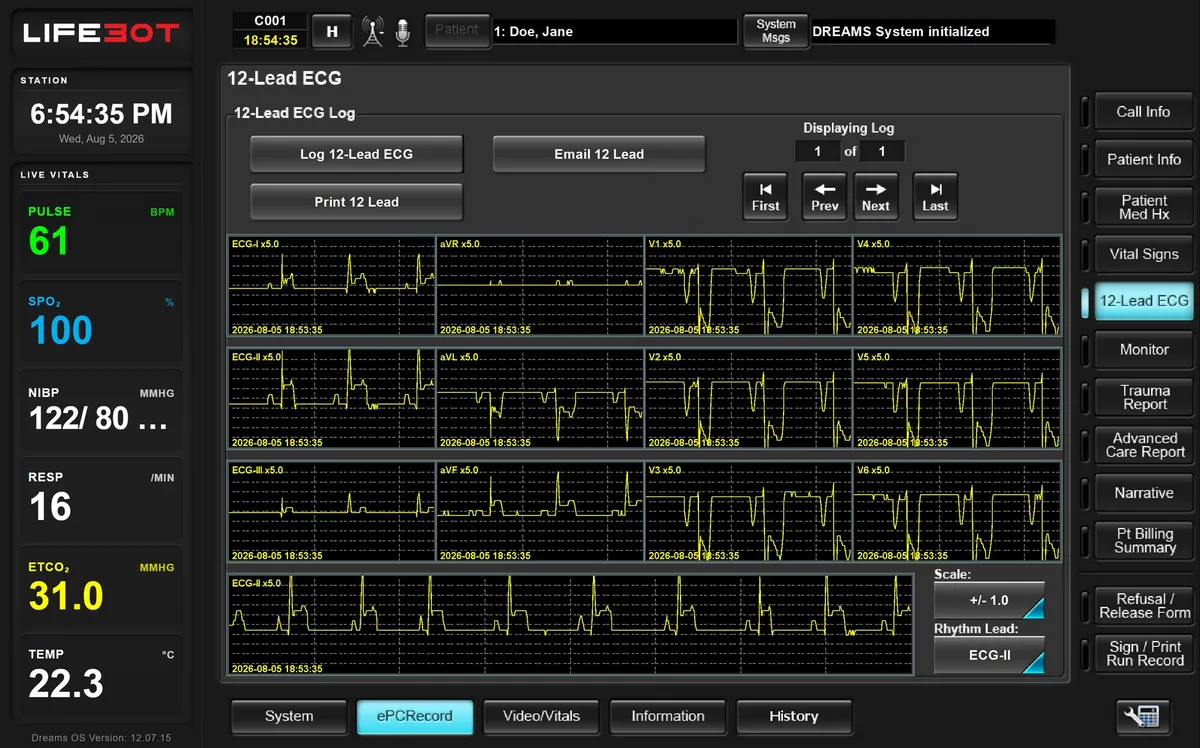Click the C001 unit identifier
This screenshot has height=748, width=1200.
[270, 21]
